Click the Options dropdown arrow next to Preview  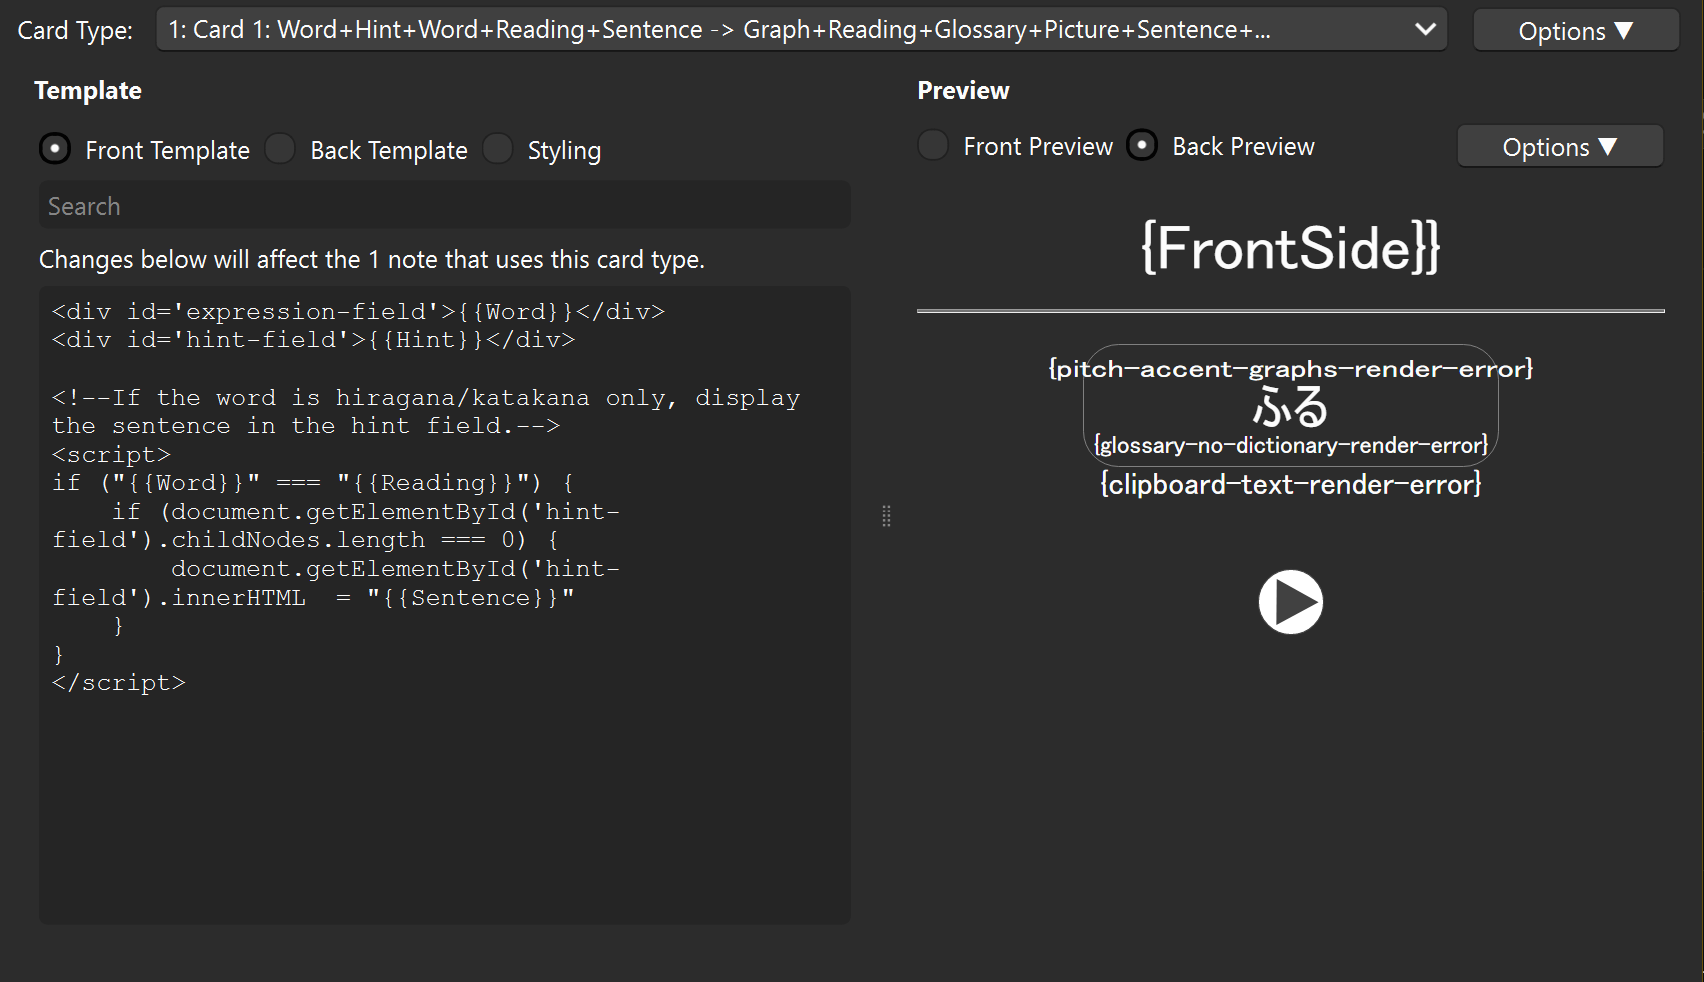tap(1608, 146)
